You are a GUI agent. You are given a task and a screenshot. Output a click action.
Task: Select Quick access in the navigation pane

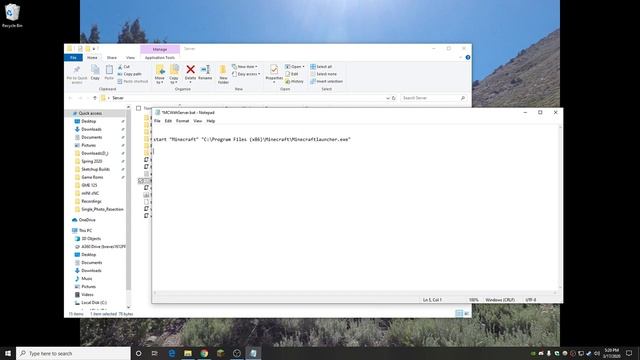click(x=90, y=113)
